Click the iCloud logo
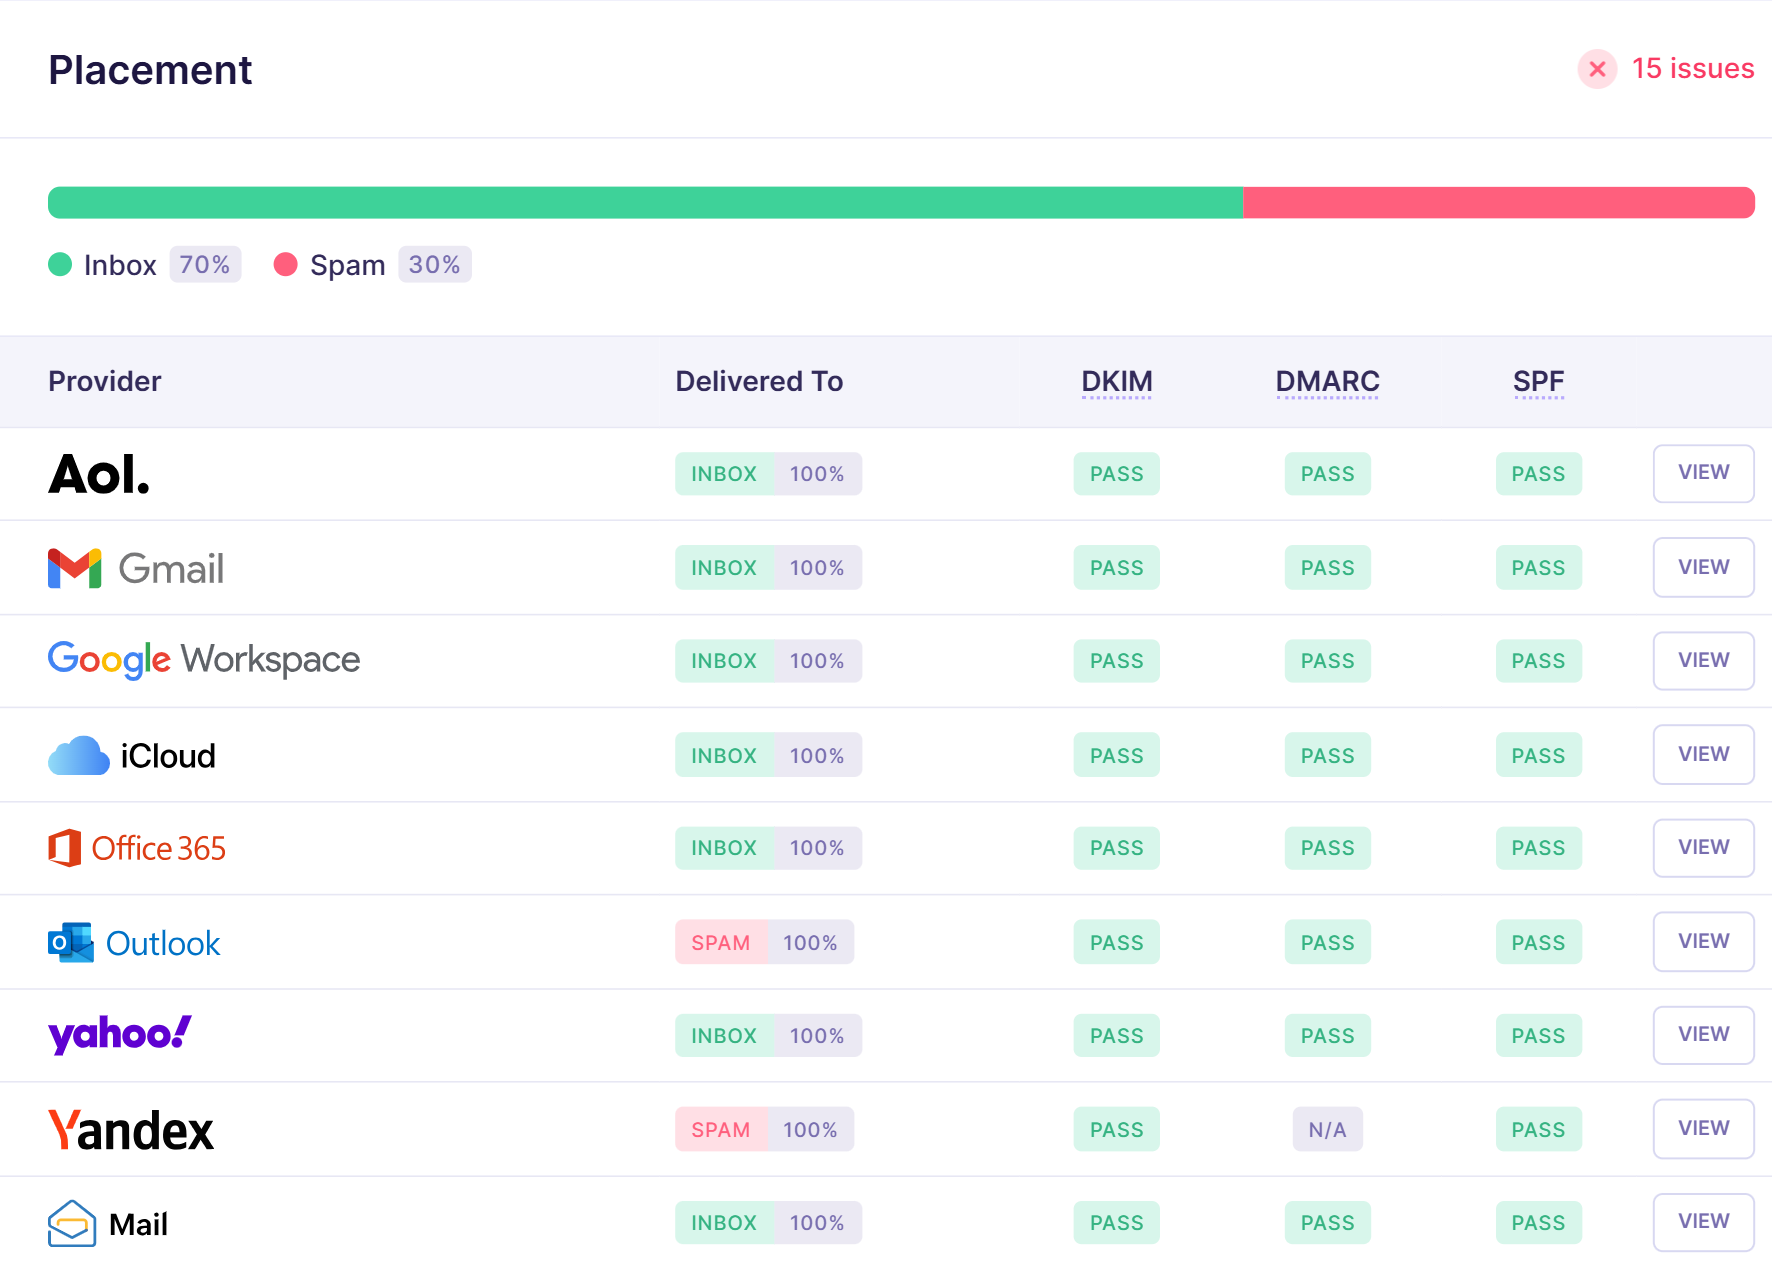Viewport: 1772px width, 1268px height. pyautogui.click(x=132, y=755)
